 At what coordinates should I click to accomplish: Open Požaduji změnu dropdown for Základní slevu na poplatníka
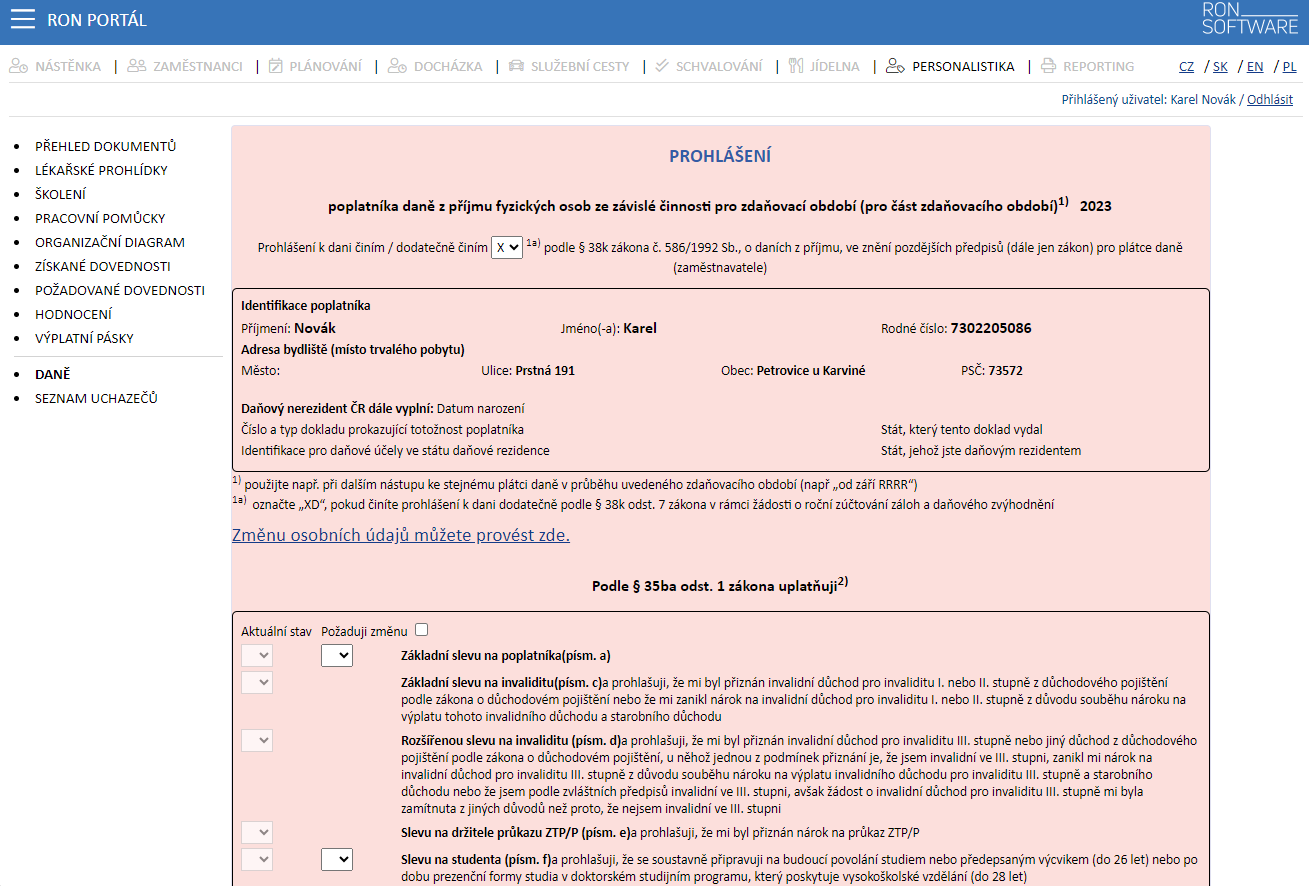tap(337, 656)
